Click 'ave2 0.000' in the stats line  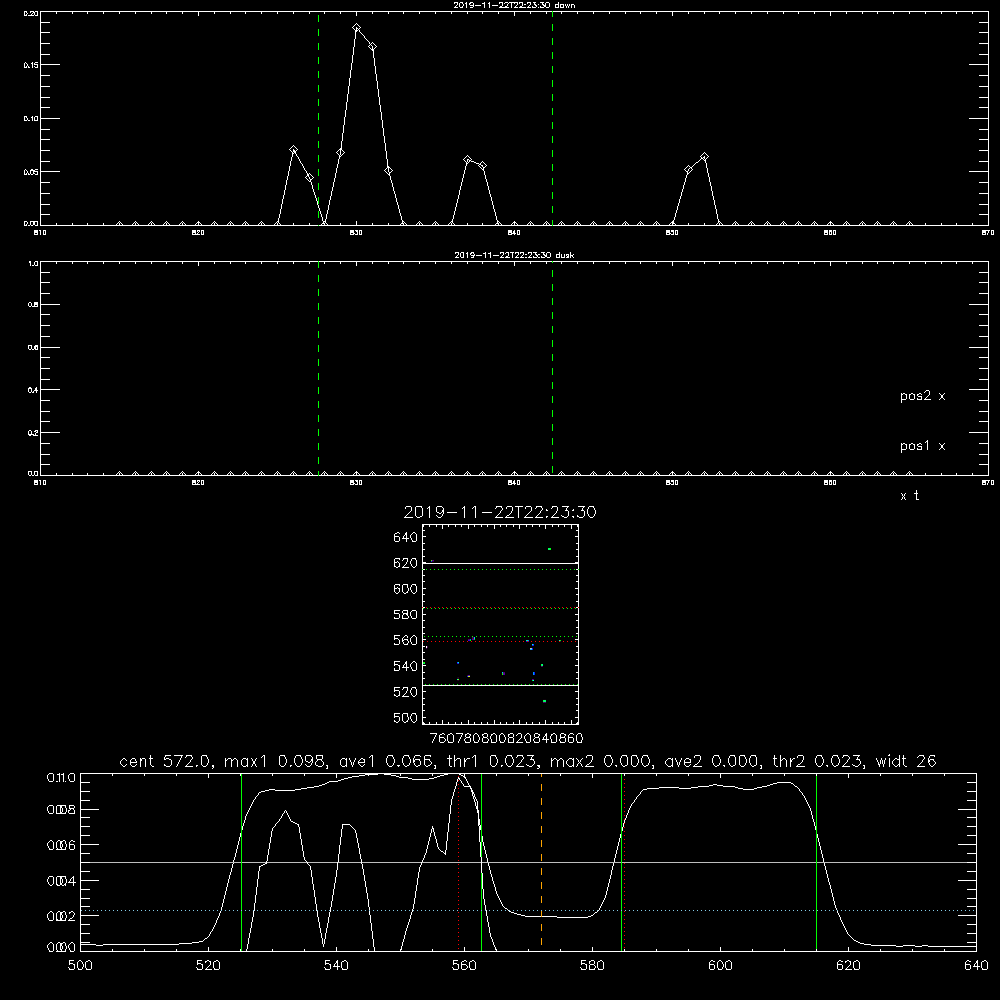pyautogui.click(x=713, y=761)
